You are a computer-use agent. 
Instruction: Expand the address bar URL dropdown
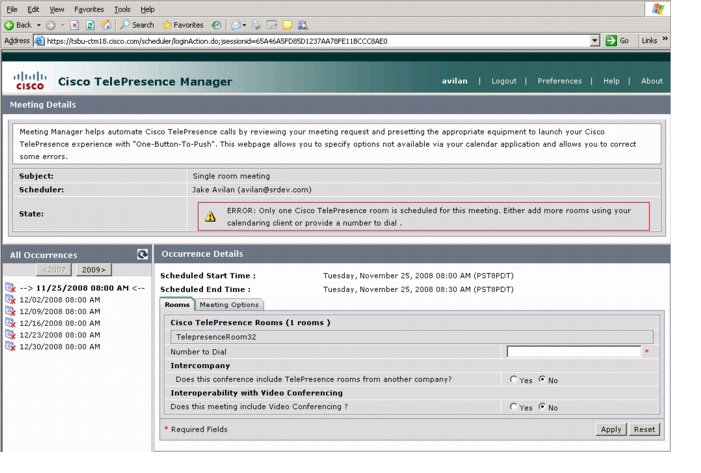[594, 41]
